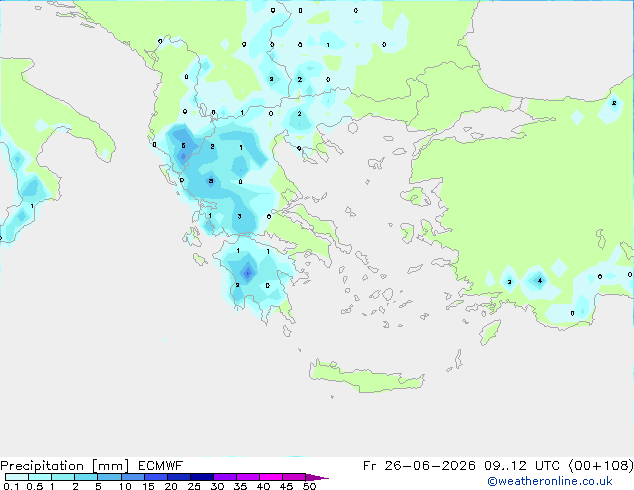Click the legend label "20"
This screenshot has height=490, width=634.
point(171,486)
